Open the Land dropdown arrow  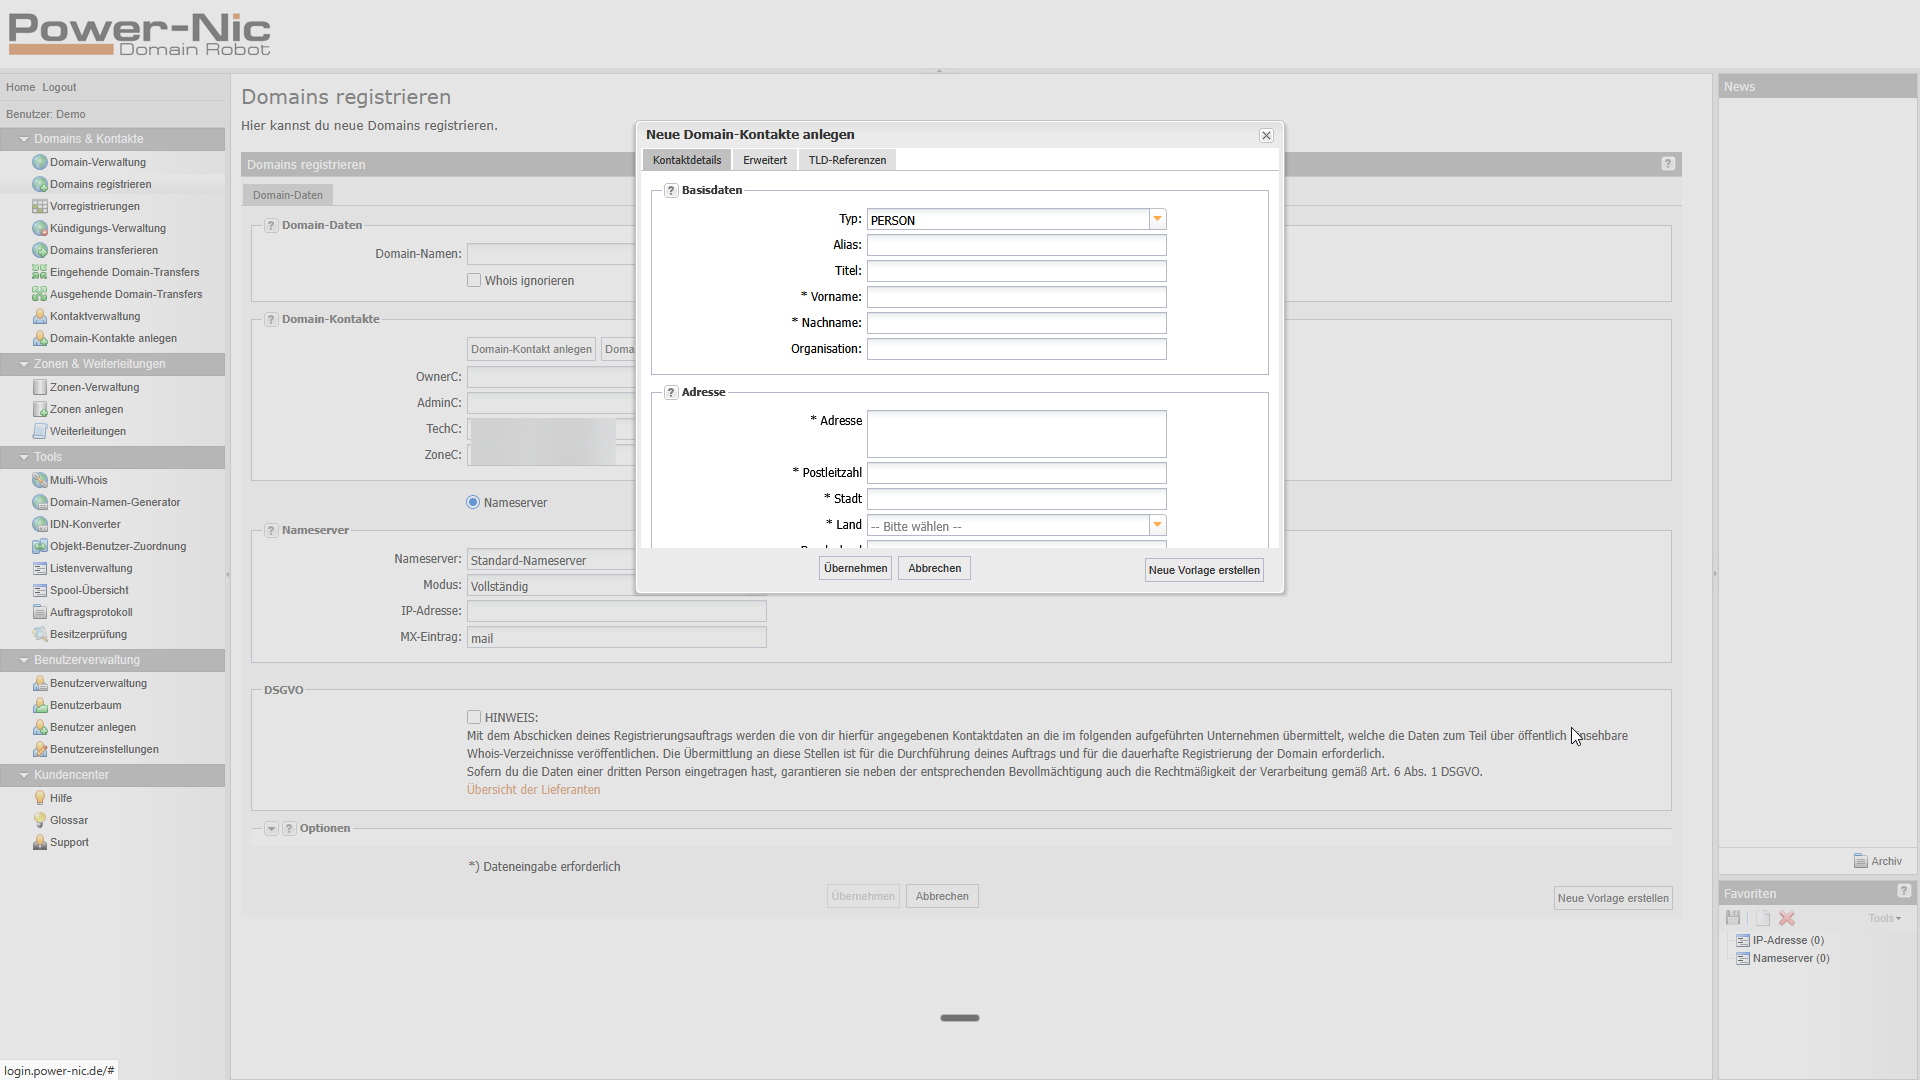1157,526
